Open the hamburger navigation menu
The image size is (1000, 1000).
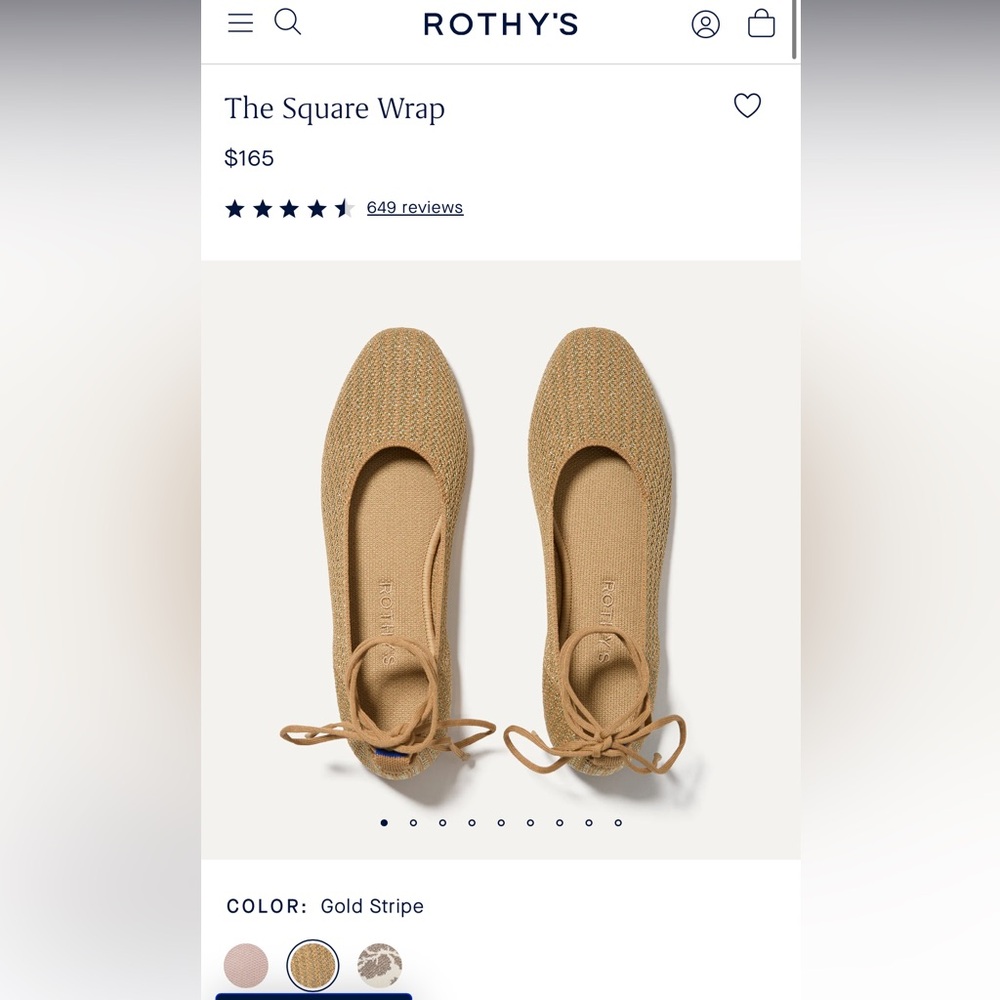[240, 22]
